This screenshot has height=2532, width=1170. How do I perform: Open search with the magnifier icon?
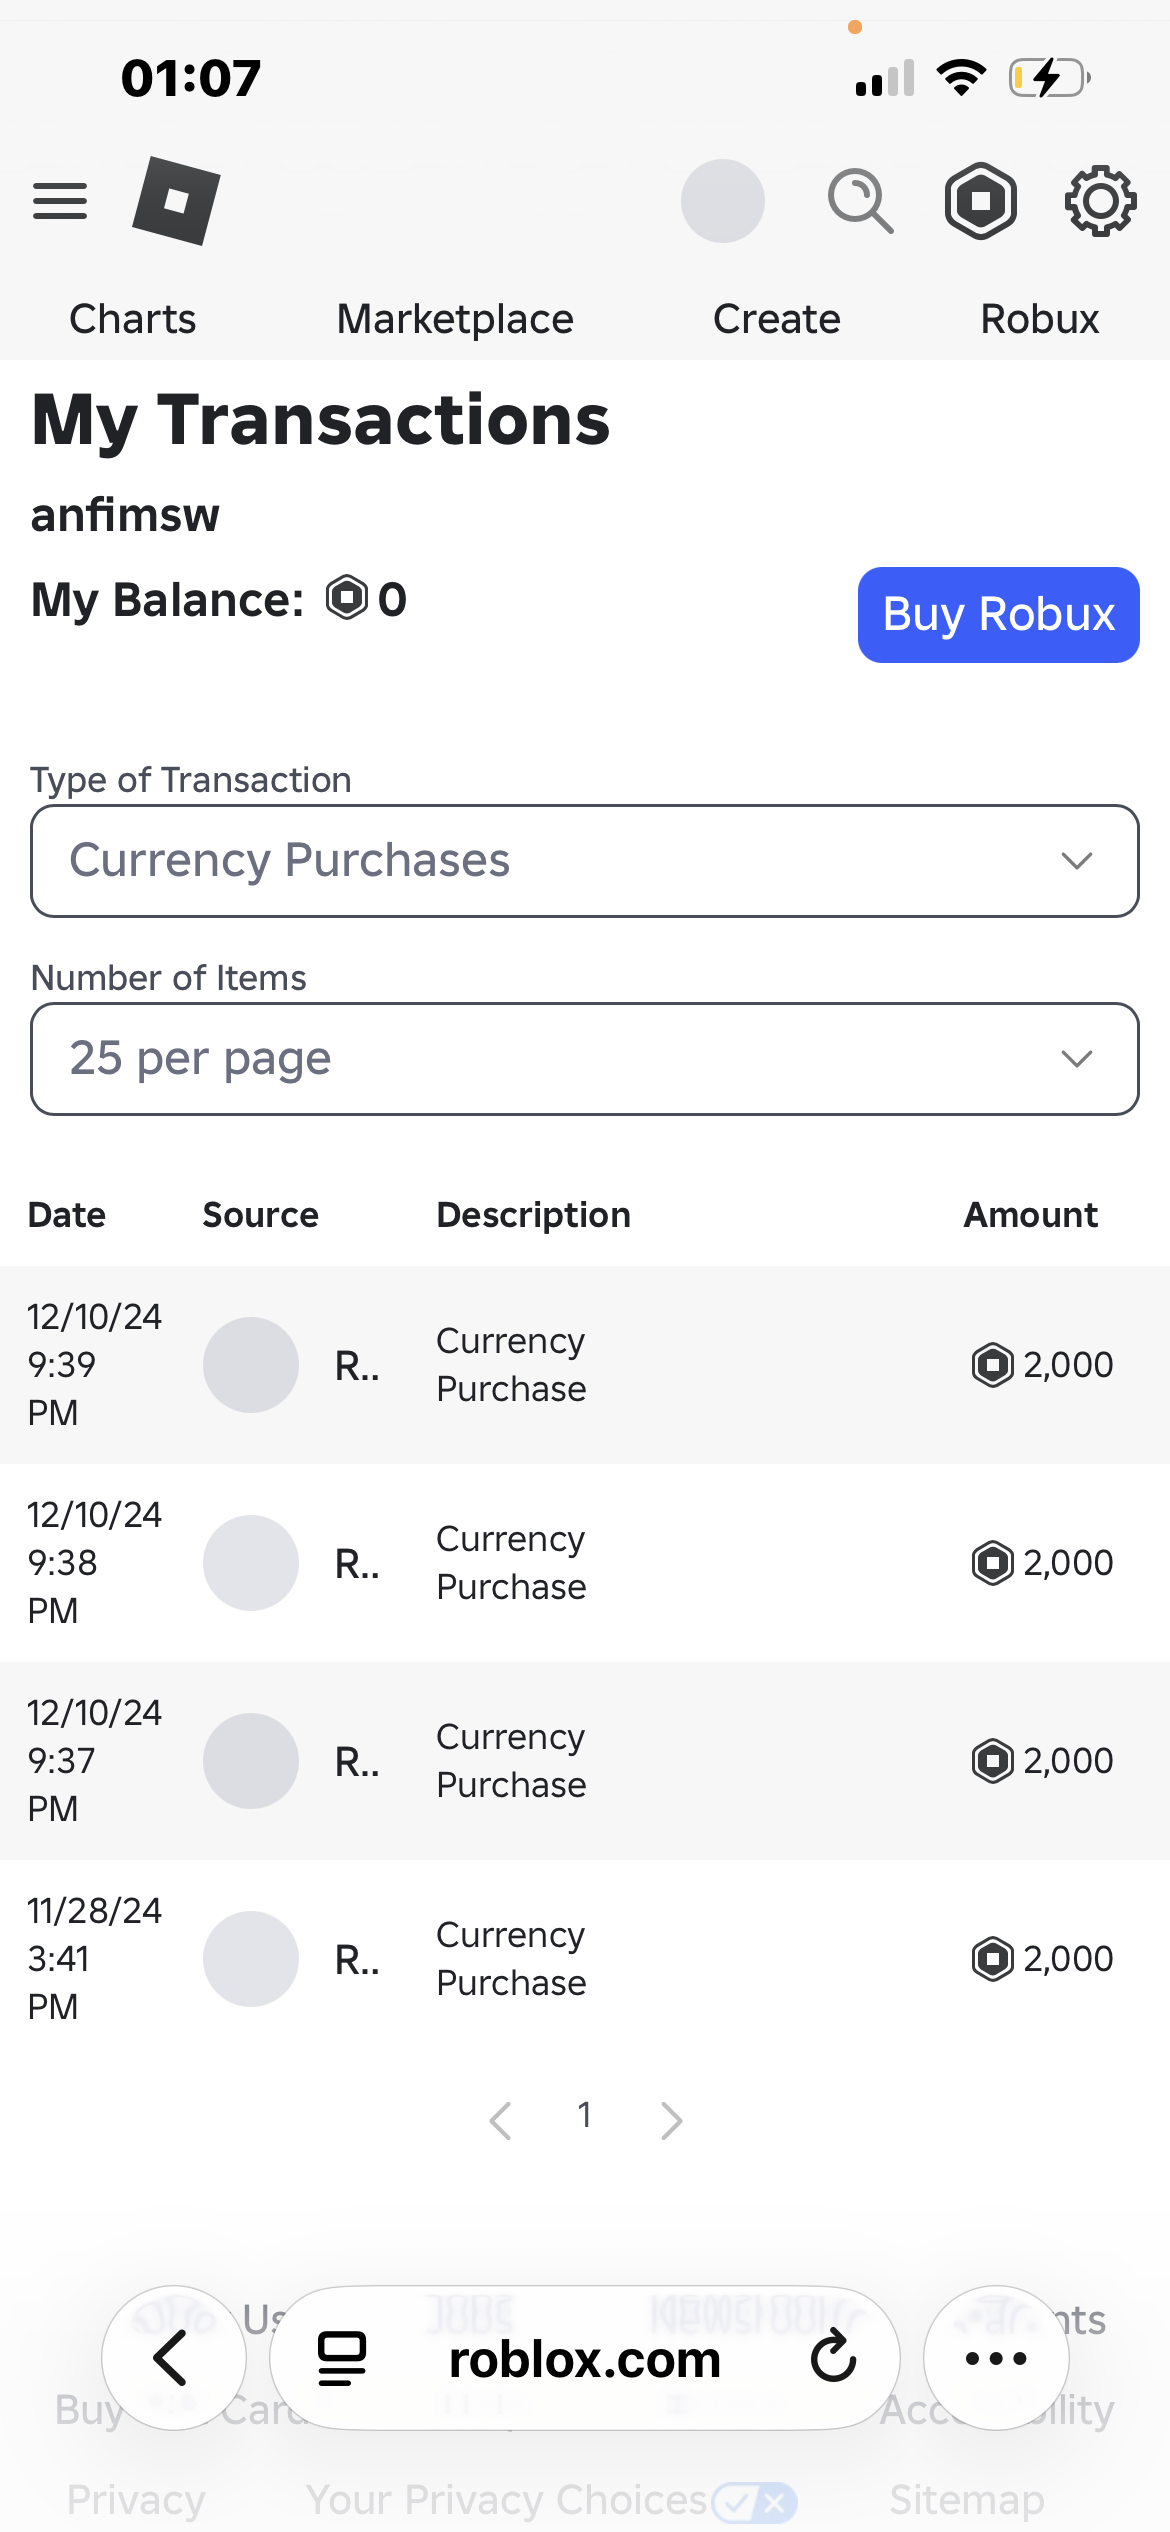click(x=860, y=201)
